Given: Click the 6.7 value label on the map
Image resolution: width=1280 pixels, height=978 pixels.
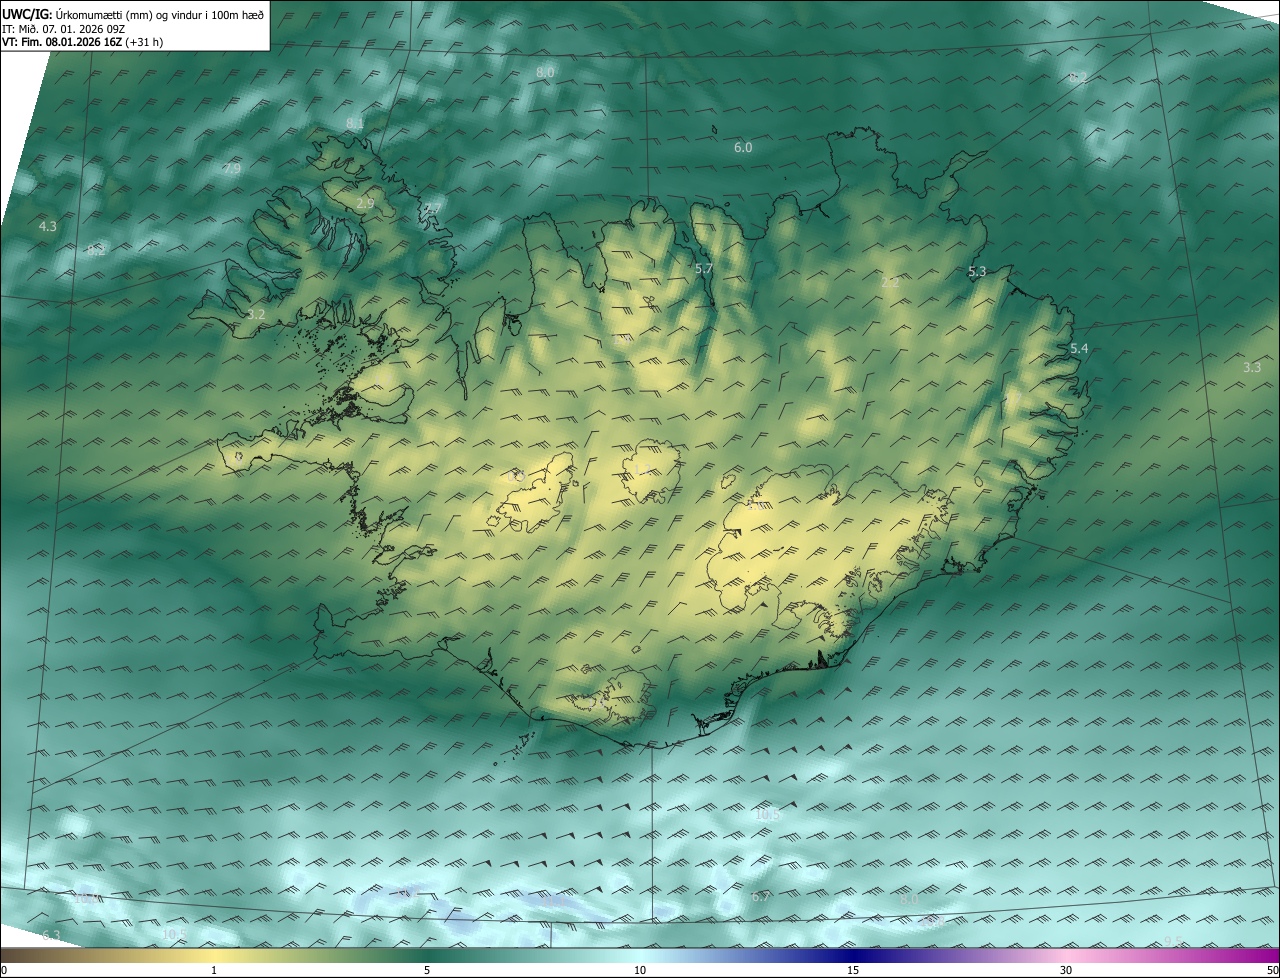Looking at the screenshot, I should pyautogui.click(x=761, y=897).
